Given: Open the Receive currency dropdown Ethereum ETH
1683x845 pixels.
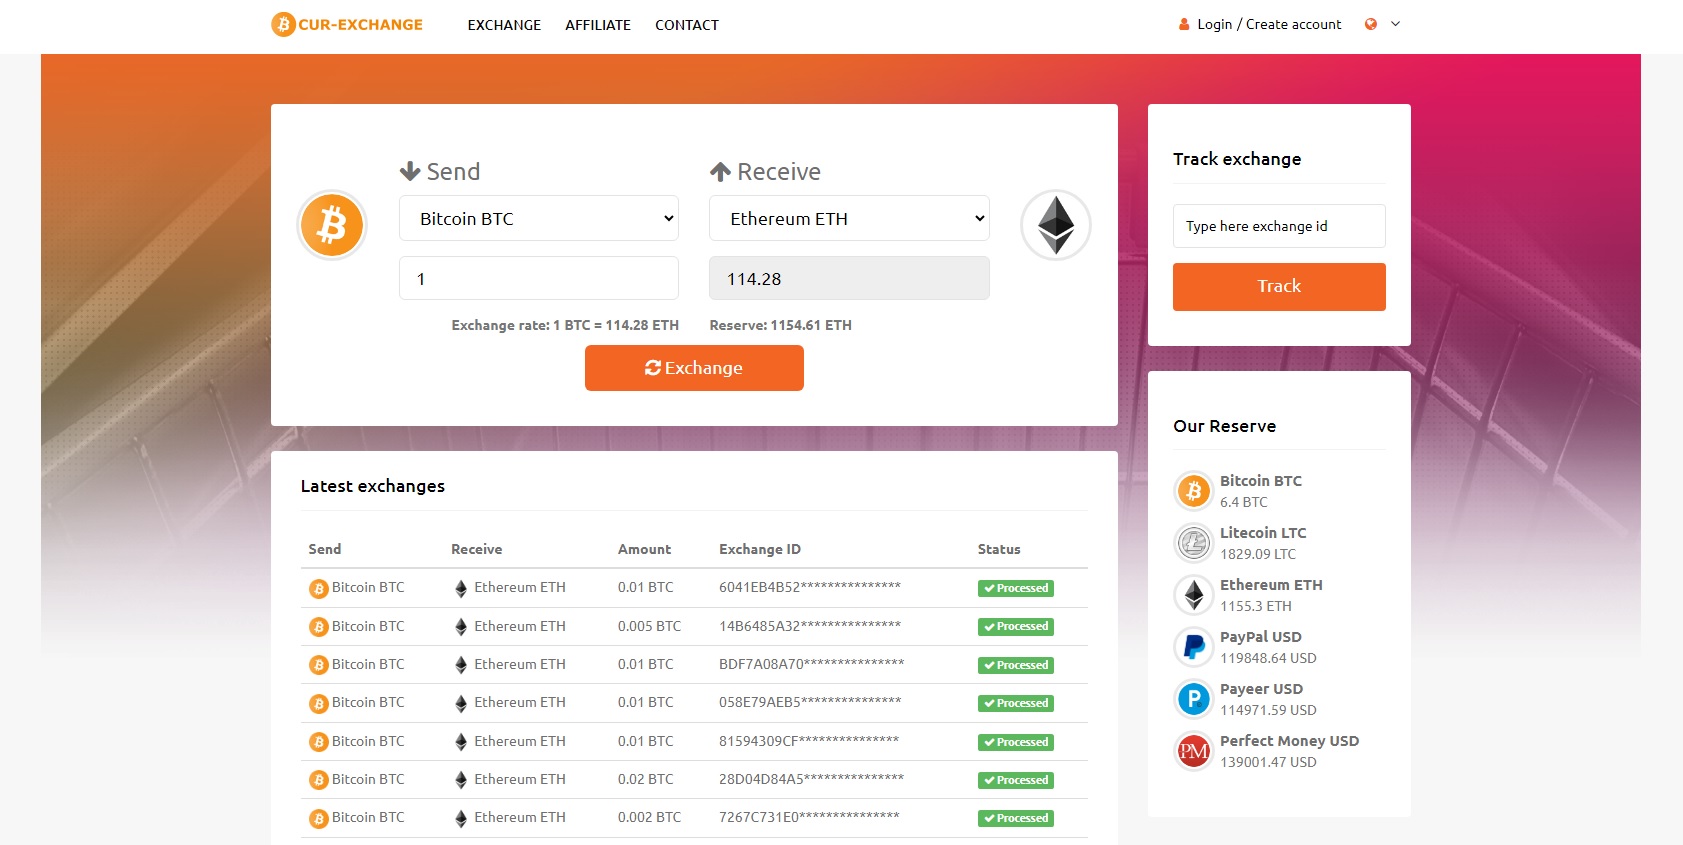Looking at the screenshot, I should click(849, 218).
